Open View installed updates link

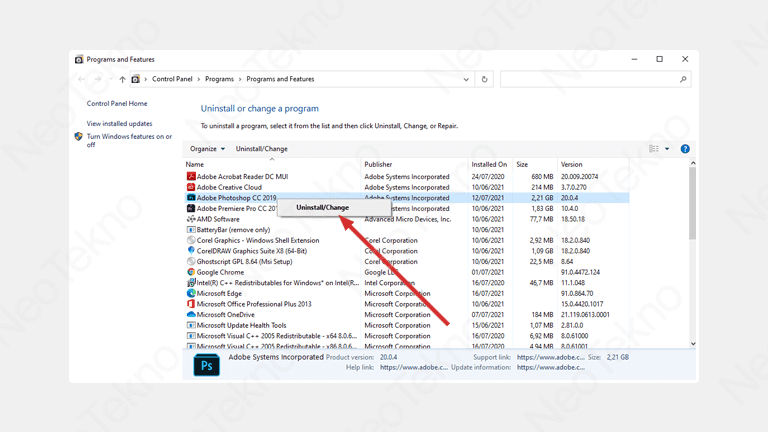(120, 123)
